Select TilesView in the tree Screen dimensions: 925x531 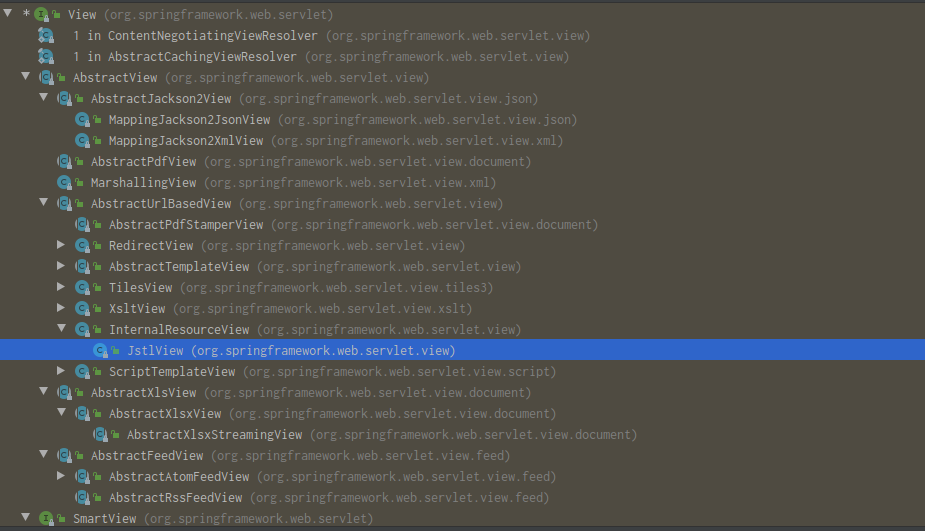tap(140, 288)
